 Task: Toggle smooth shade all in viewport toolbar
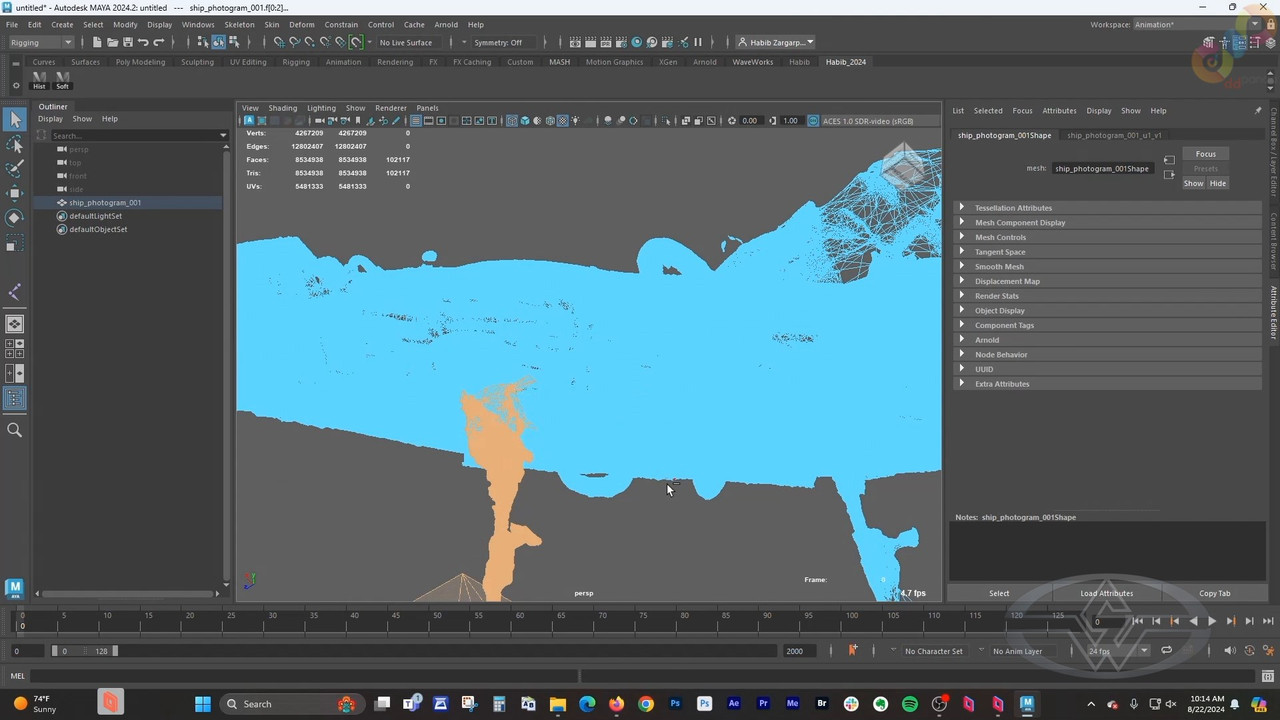(524, 121)
